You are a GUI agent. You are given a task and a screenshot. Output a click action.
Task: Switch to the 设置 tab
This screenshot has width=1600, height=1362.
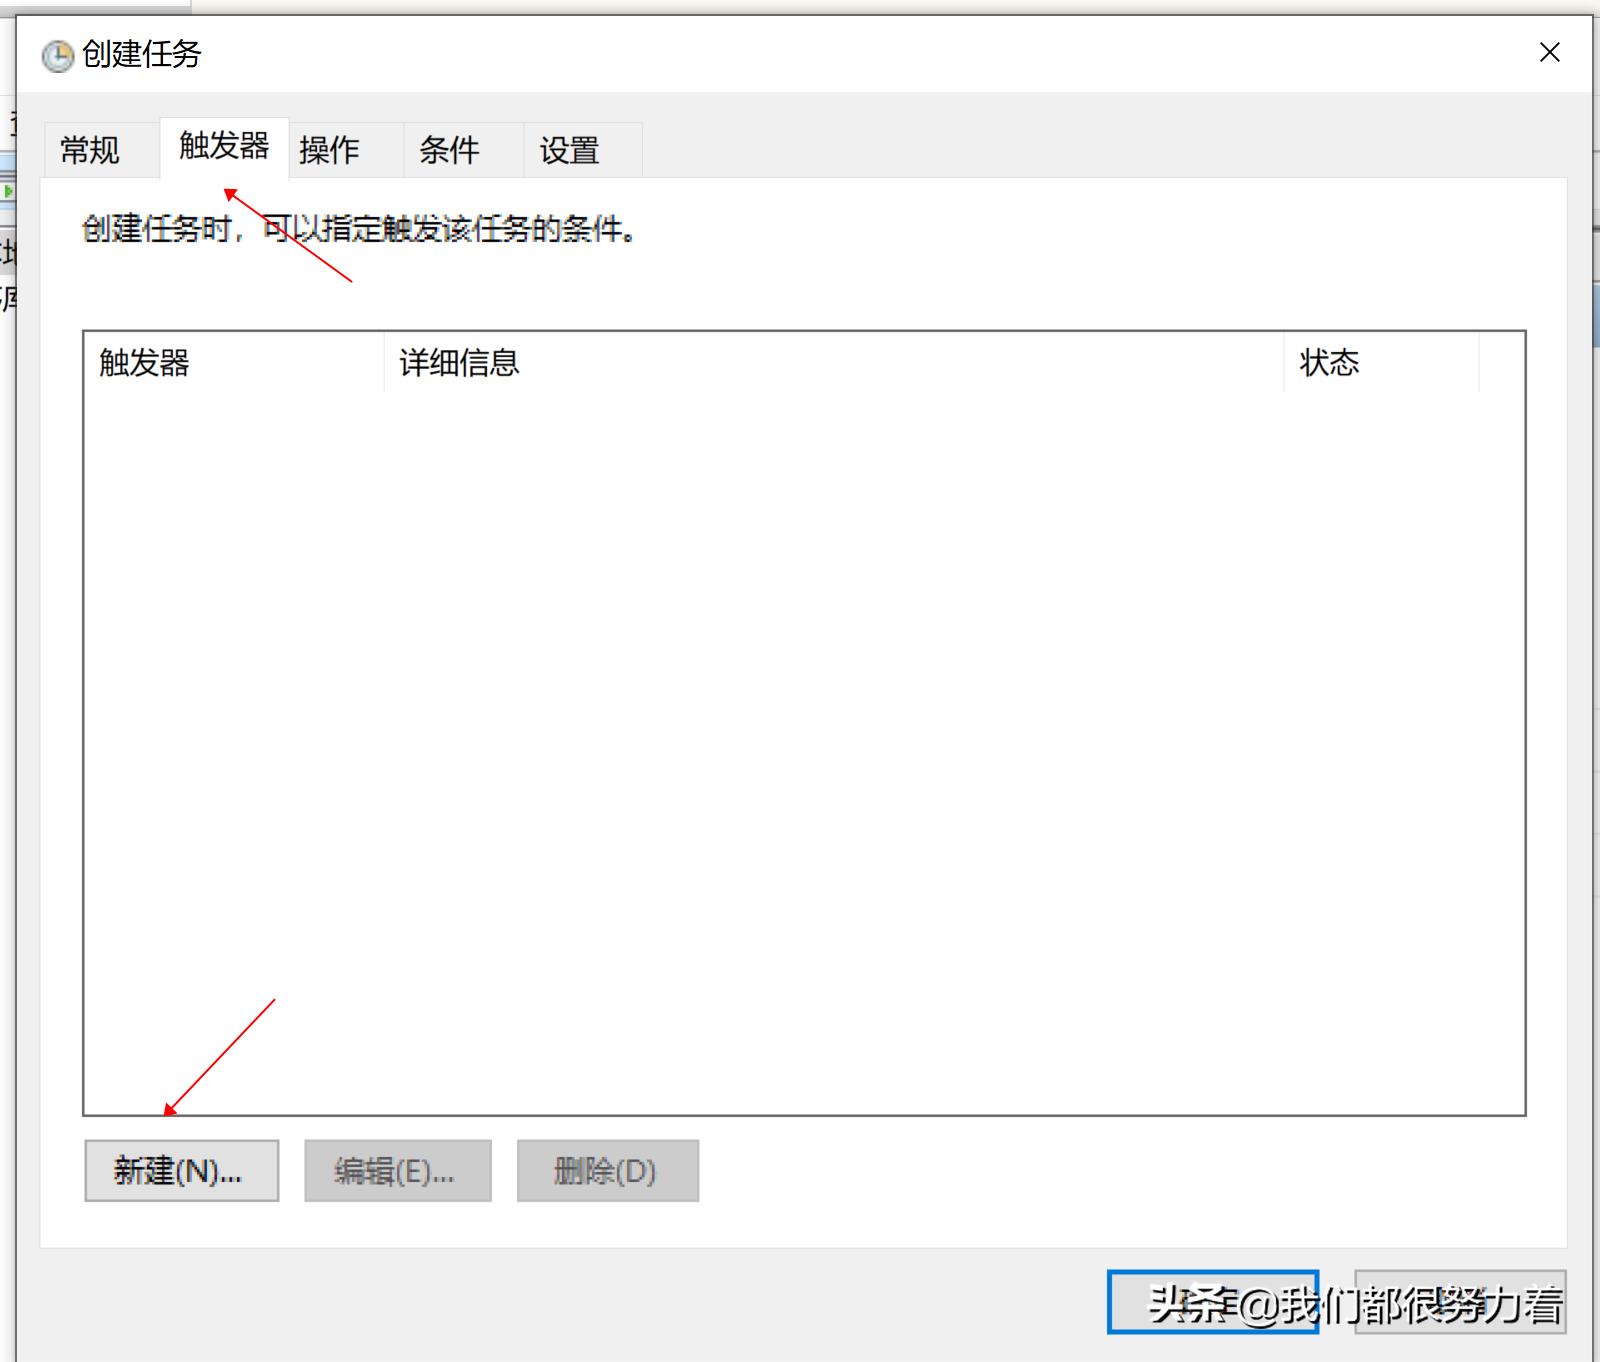568,150
